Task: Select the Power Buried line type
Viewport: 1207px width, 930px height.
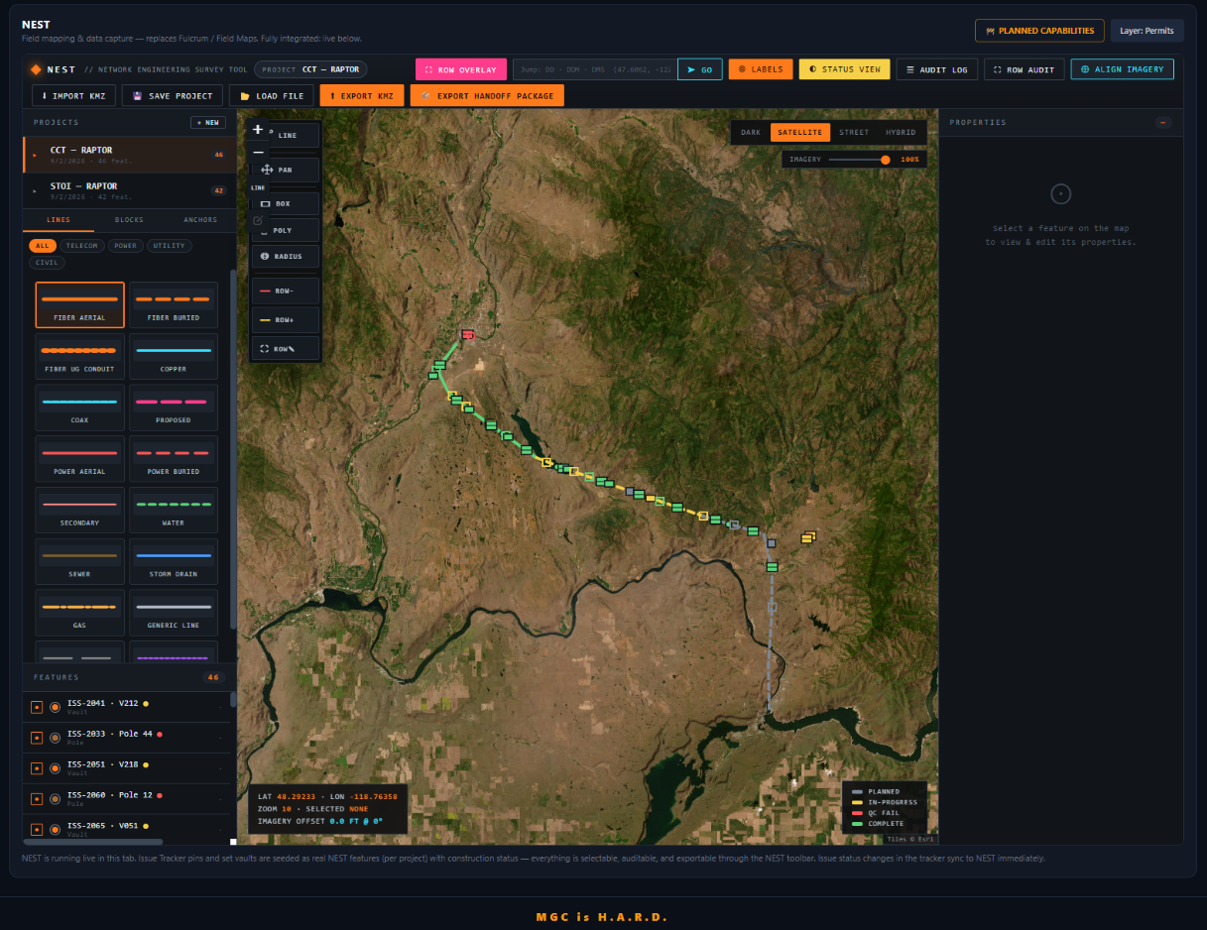Action: pyautogui.click(x=173, y=459)
